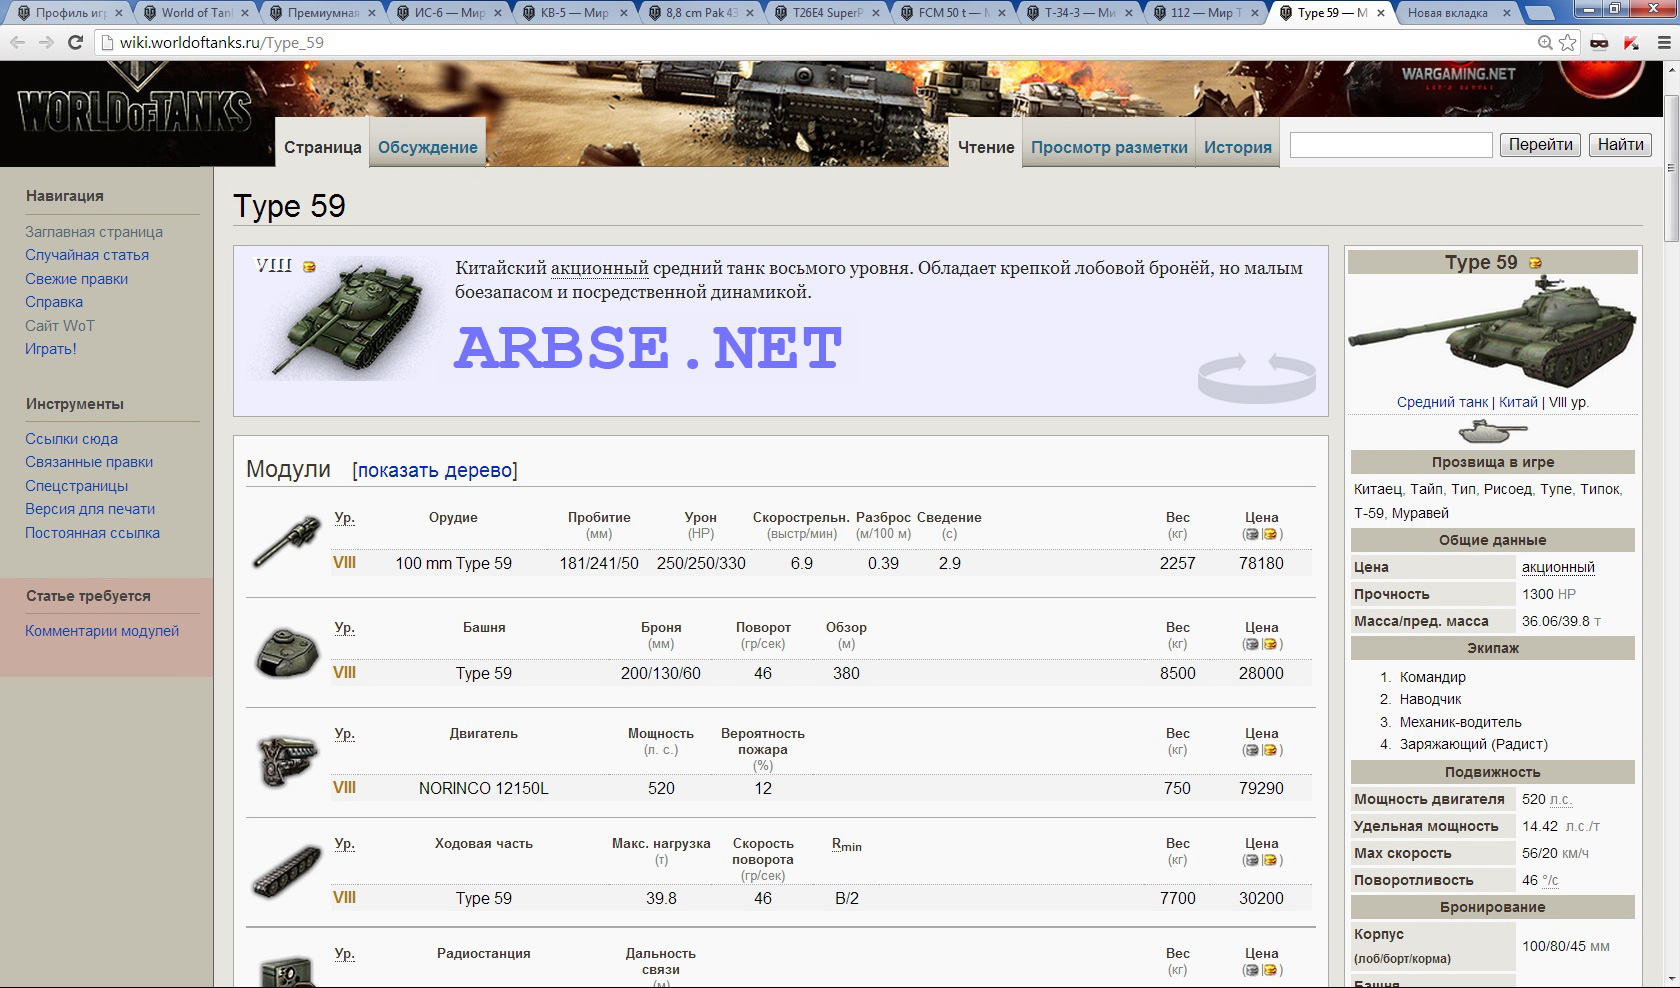Viewport: 1680px width, 988px height.
Task: Click the medium tank class icon in infobox
Action: 1492,431
